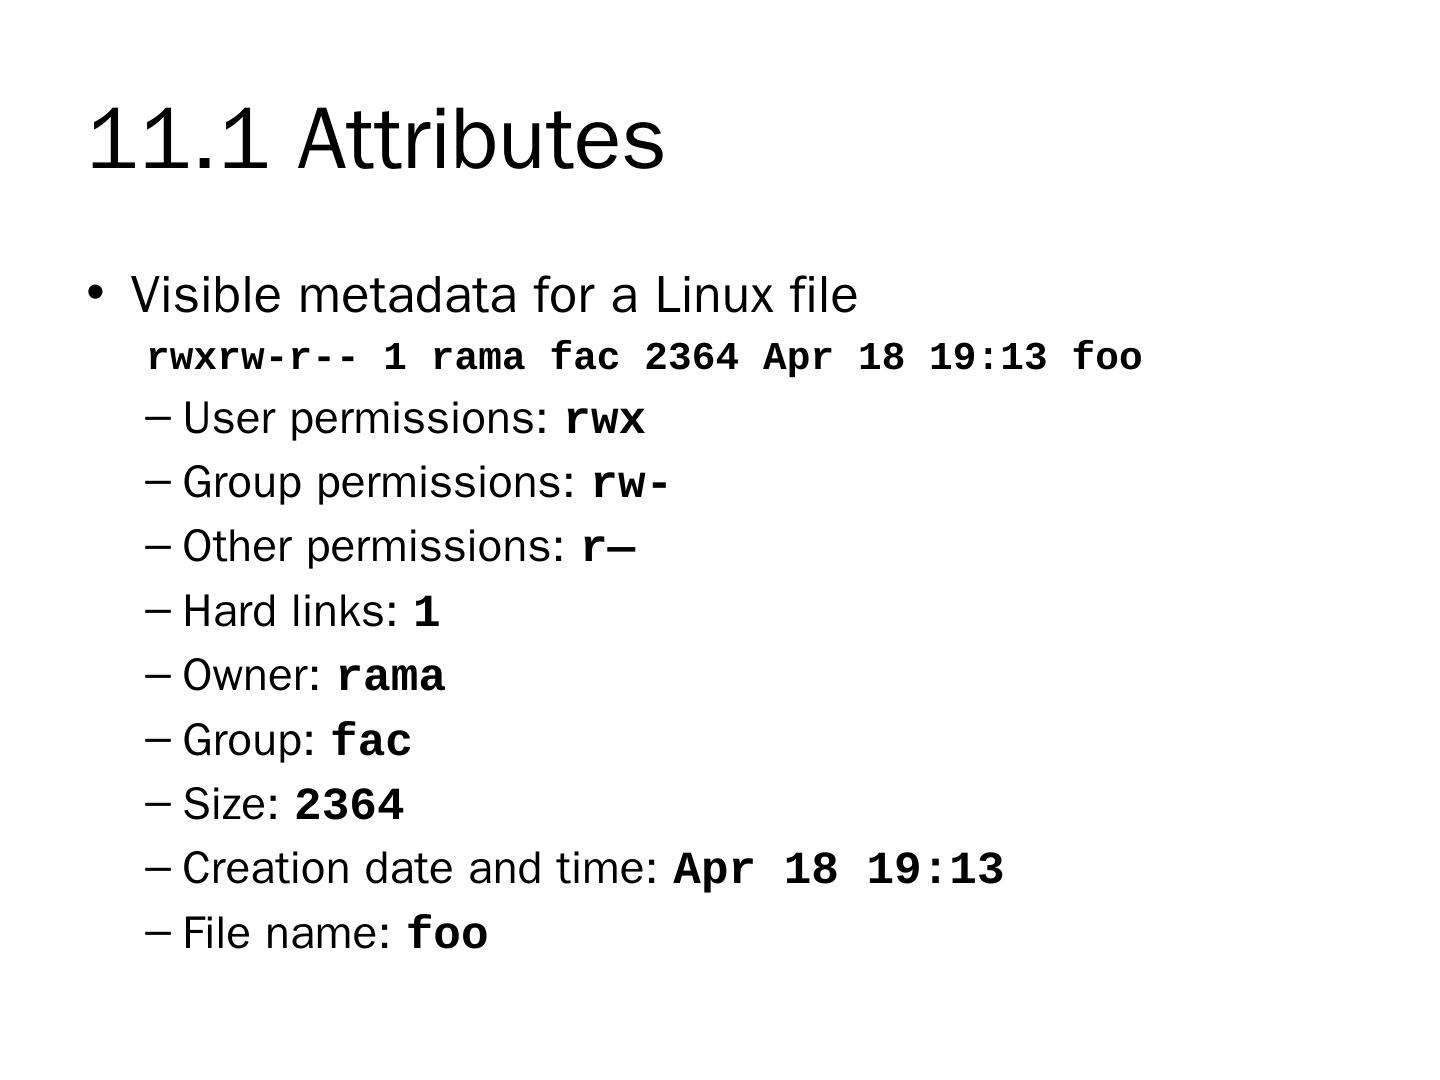Select the "User permissions:" label
This screenshot has width=1440, height=1080.
(366, 419)
